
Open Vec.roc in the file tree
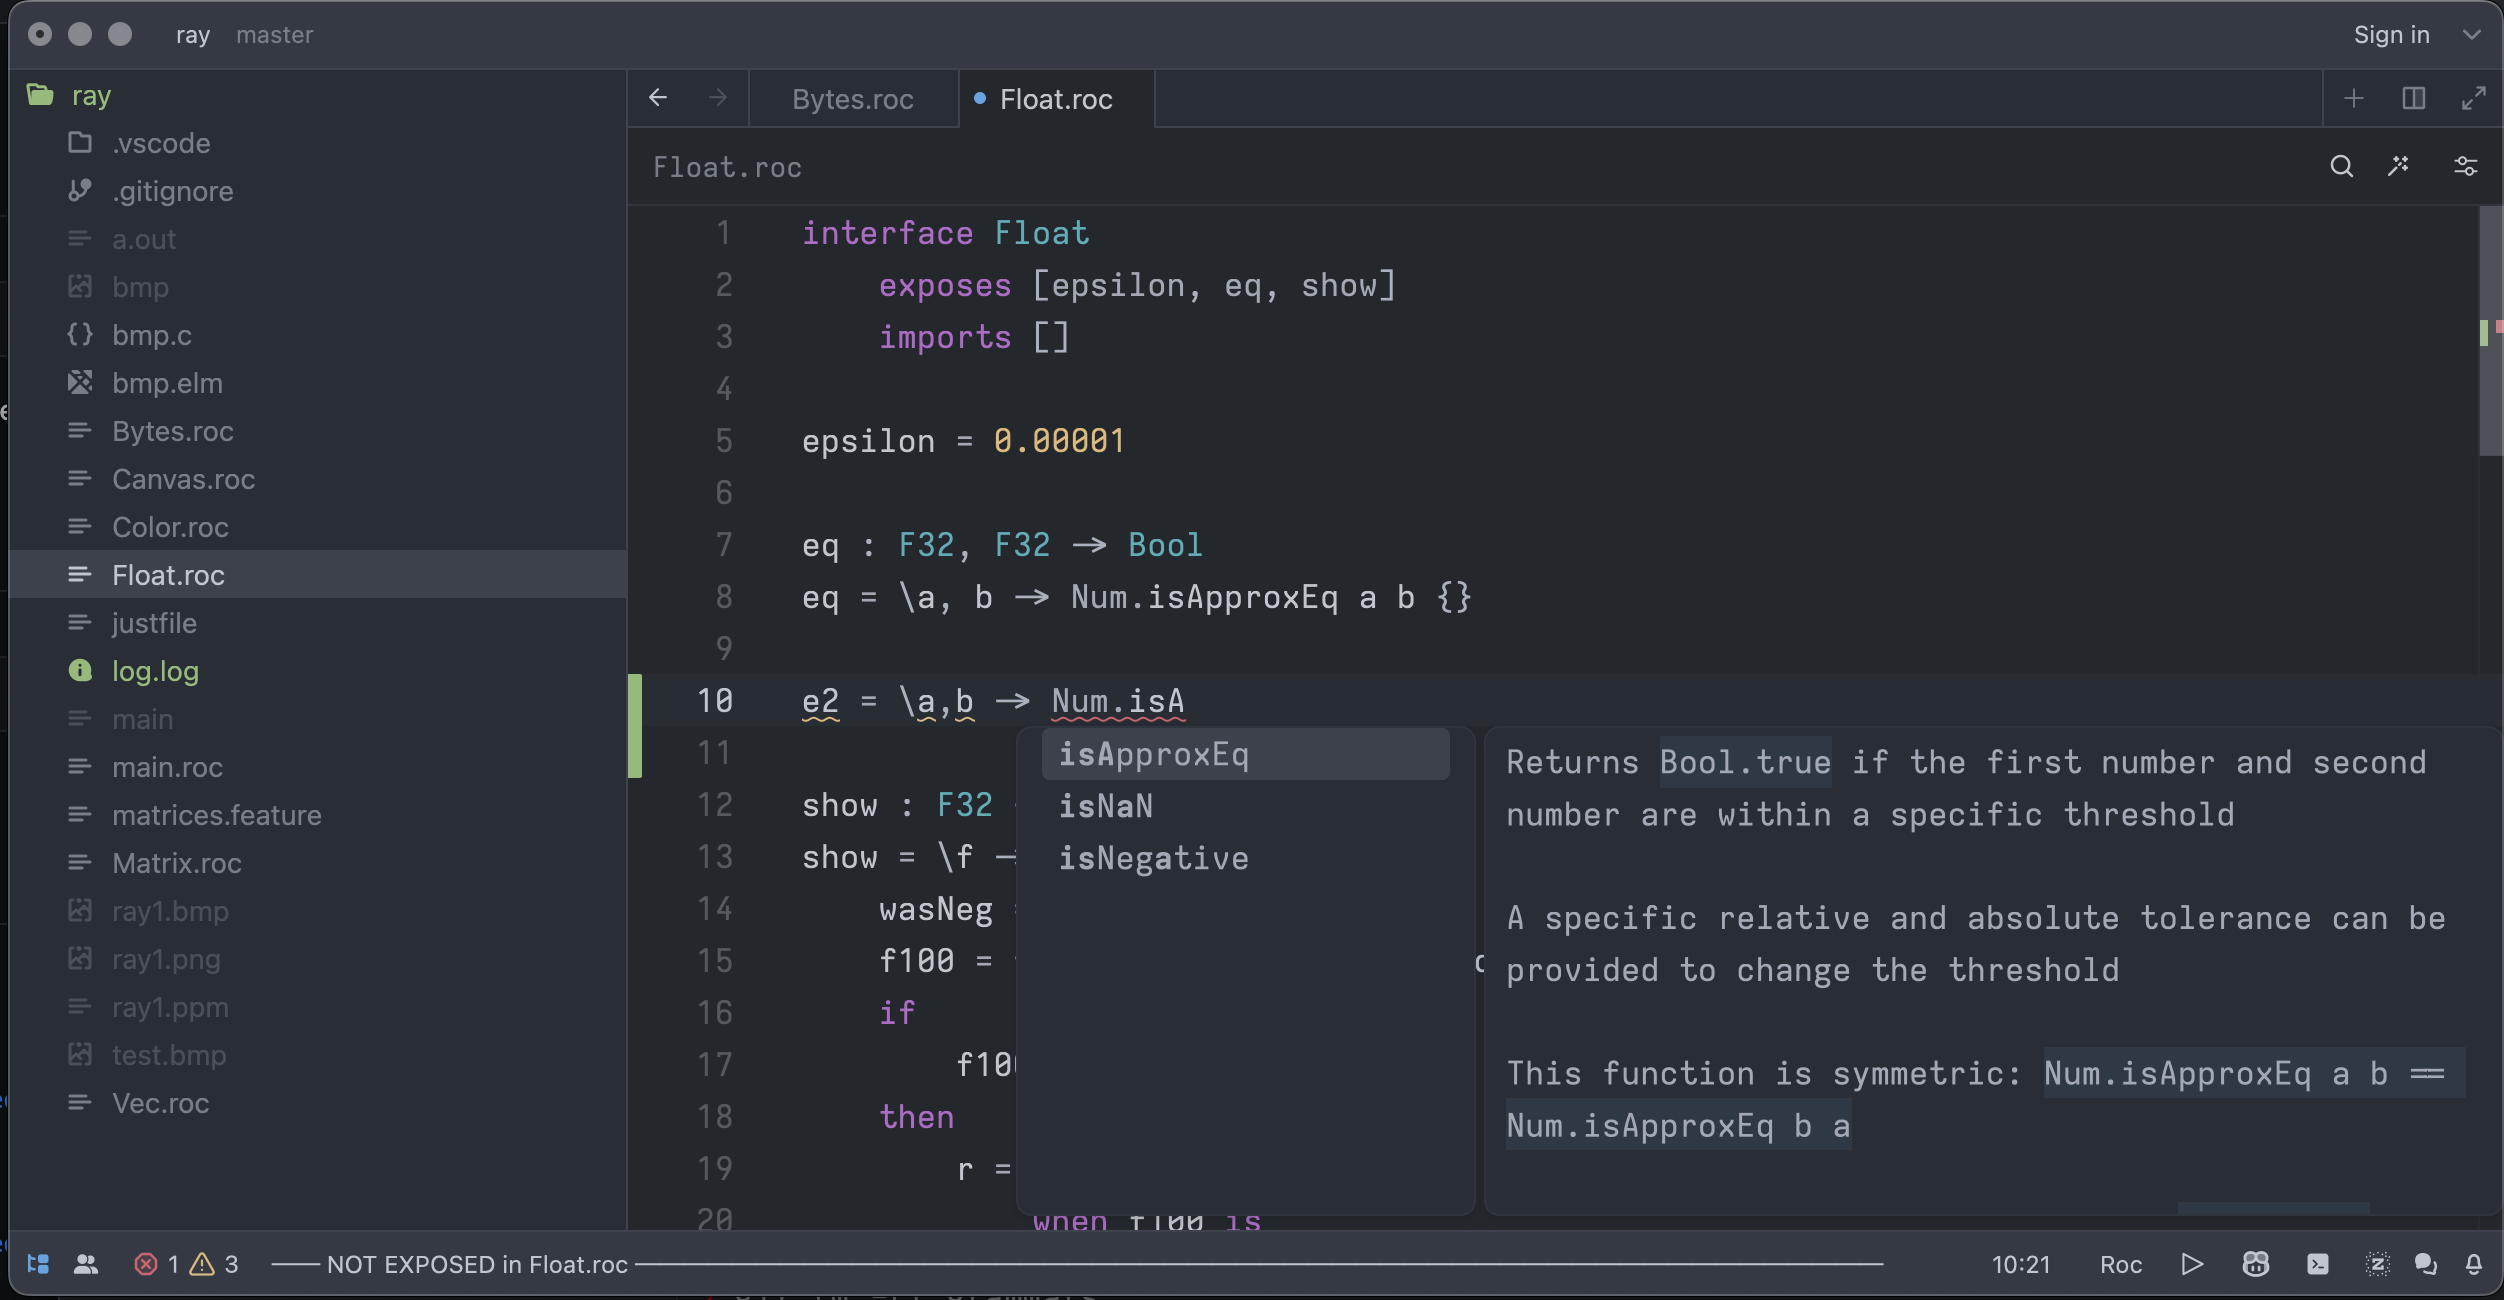click(318, 1103)
